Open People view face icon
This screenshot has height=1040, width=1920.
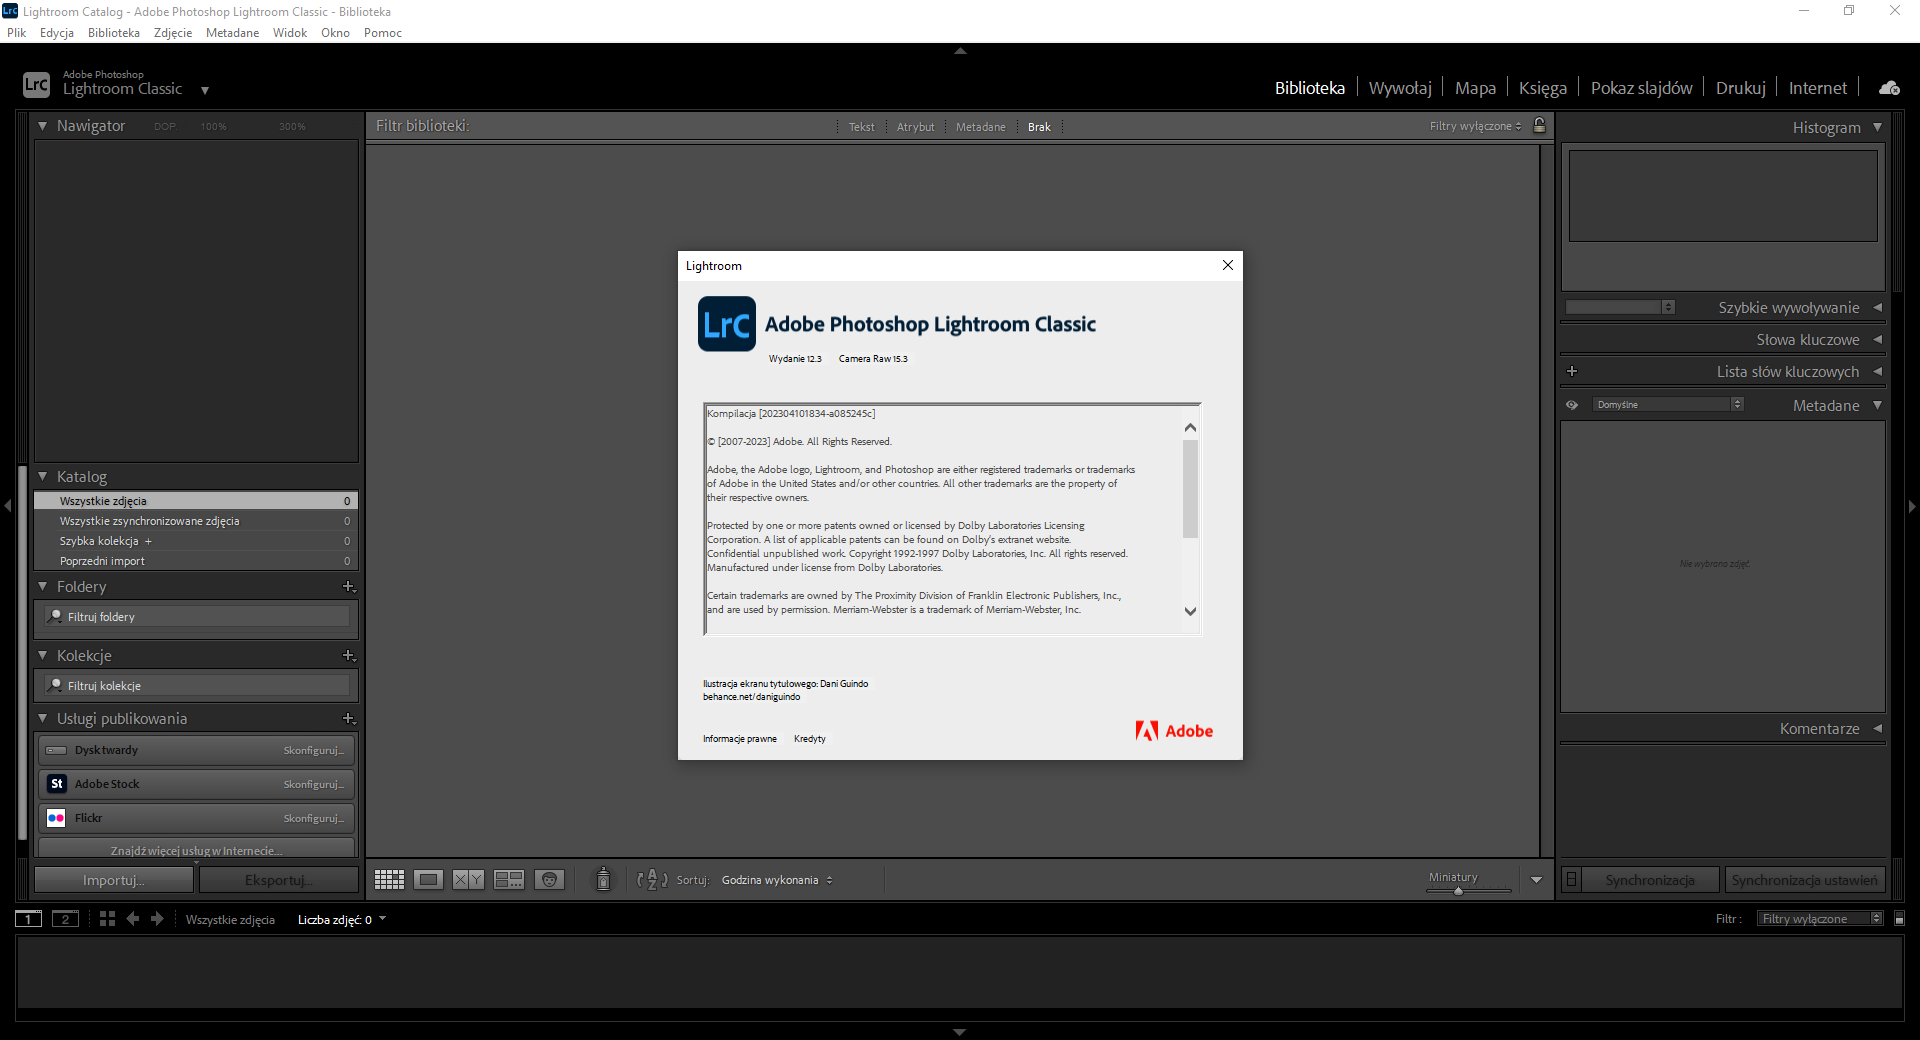click(x=550, y=880)
